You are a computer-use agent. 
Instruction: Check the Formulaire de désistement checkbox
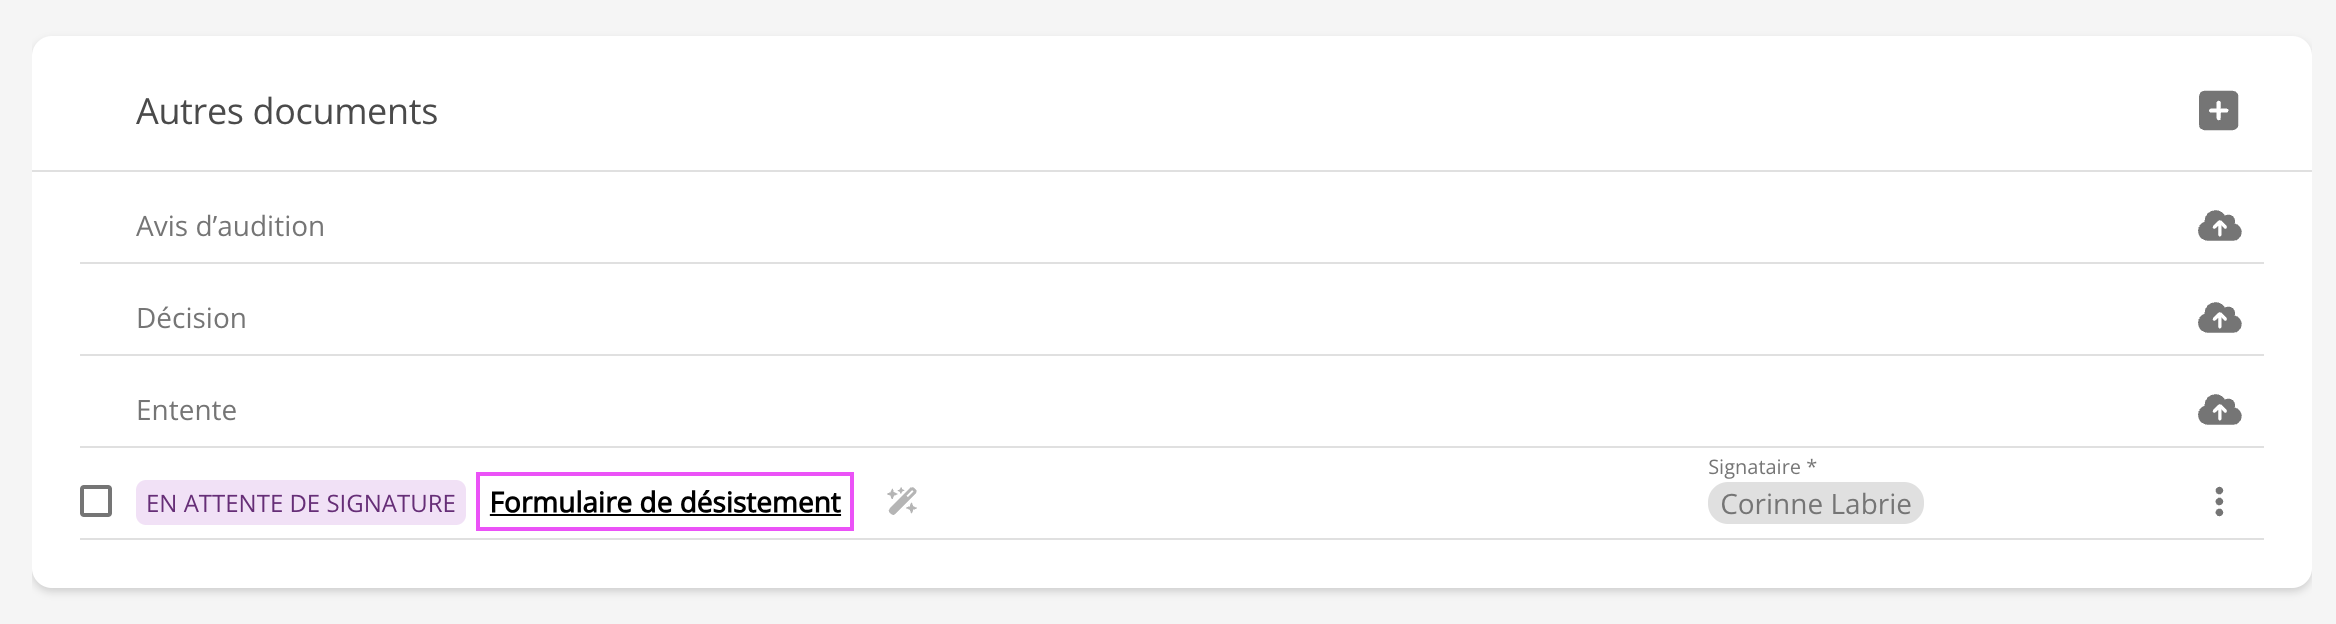point(96,501)
